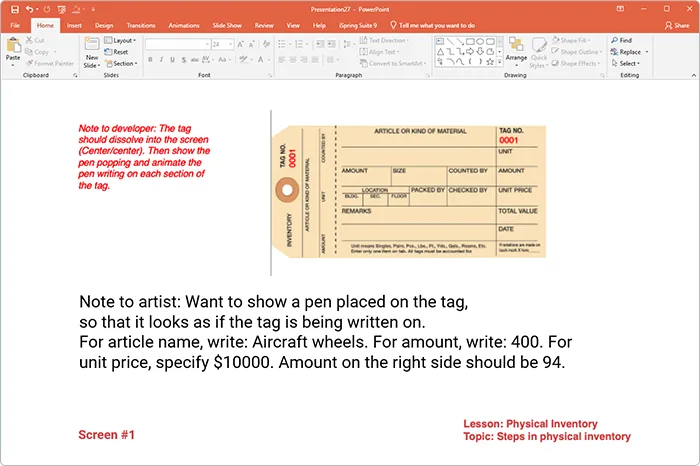
Task: Open the File tab
Action: tap(15, 25)
